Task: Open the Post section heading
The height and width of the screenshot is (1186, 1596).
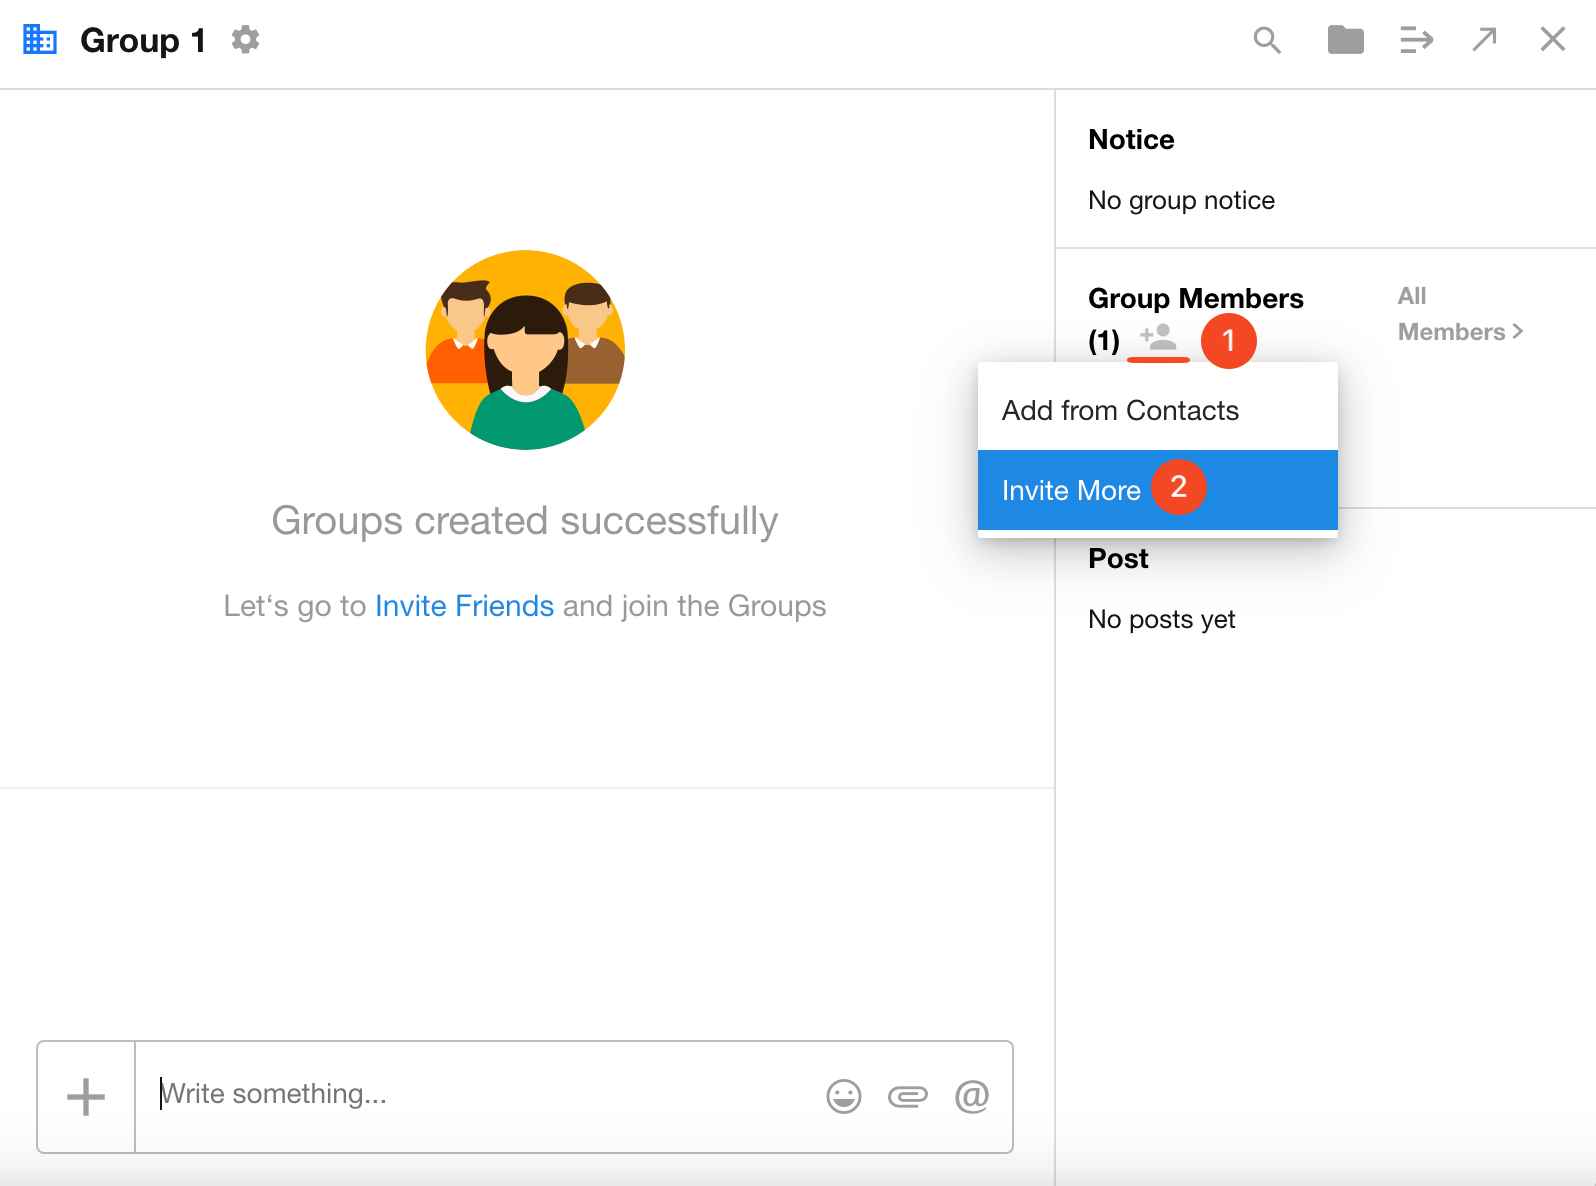Action: tap(1118, 559)
